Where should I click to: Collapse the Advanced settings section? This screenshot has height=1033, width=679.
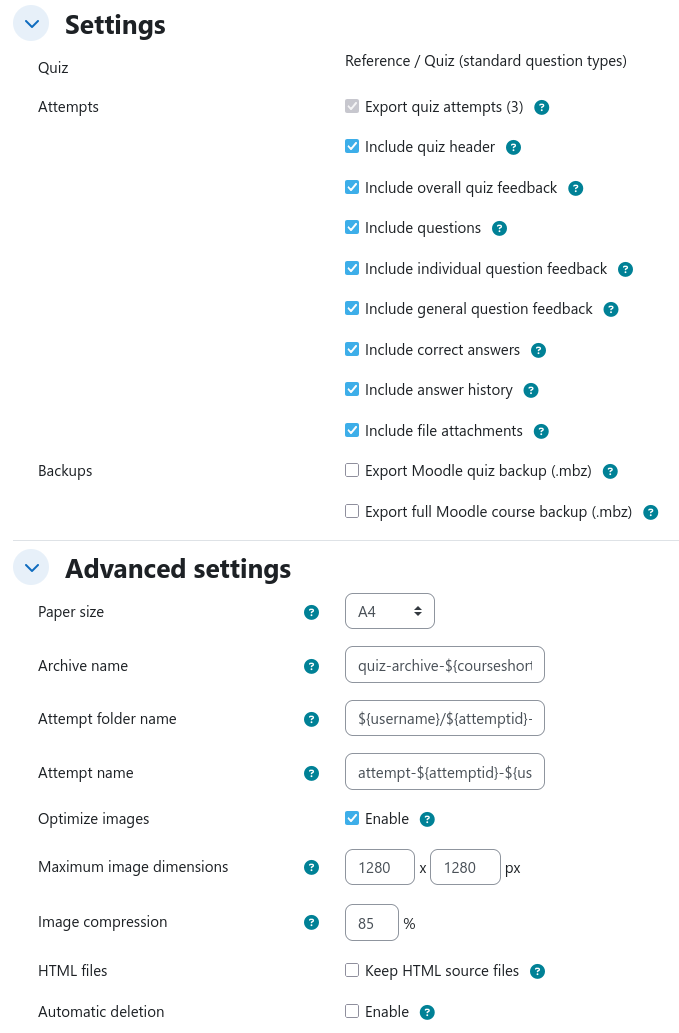point(31,568)
